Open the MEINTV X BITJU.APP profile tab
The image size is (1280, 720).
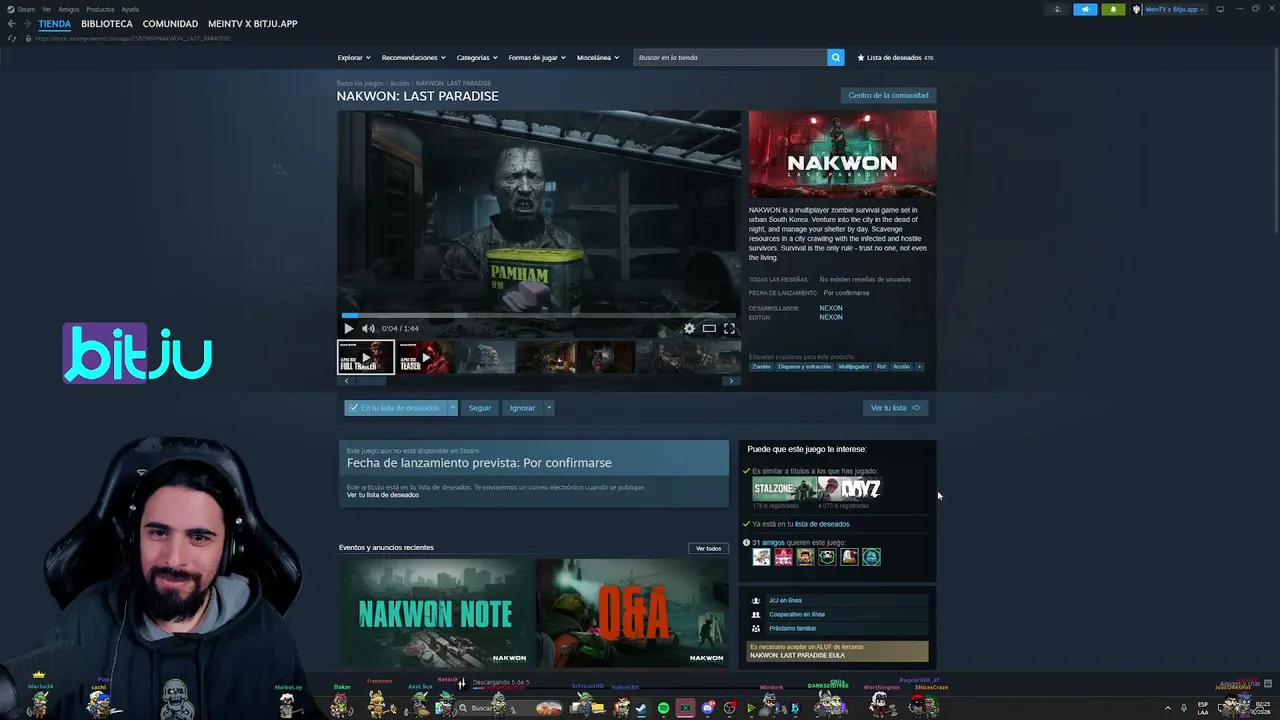[x=253, y=24]
